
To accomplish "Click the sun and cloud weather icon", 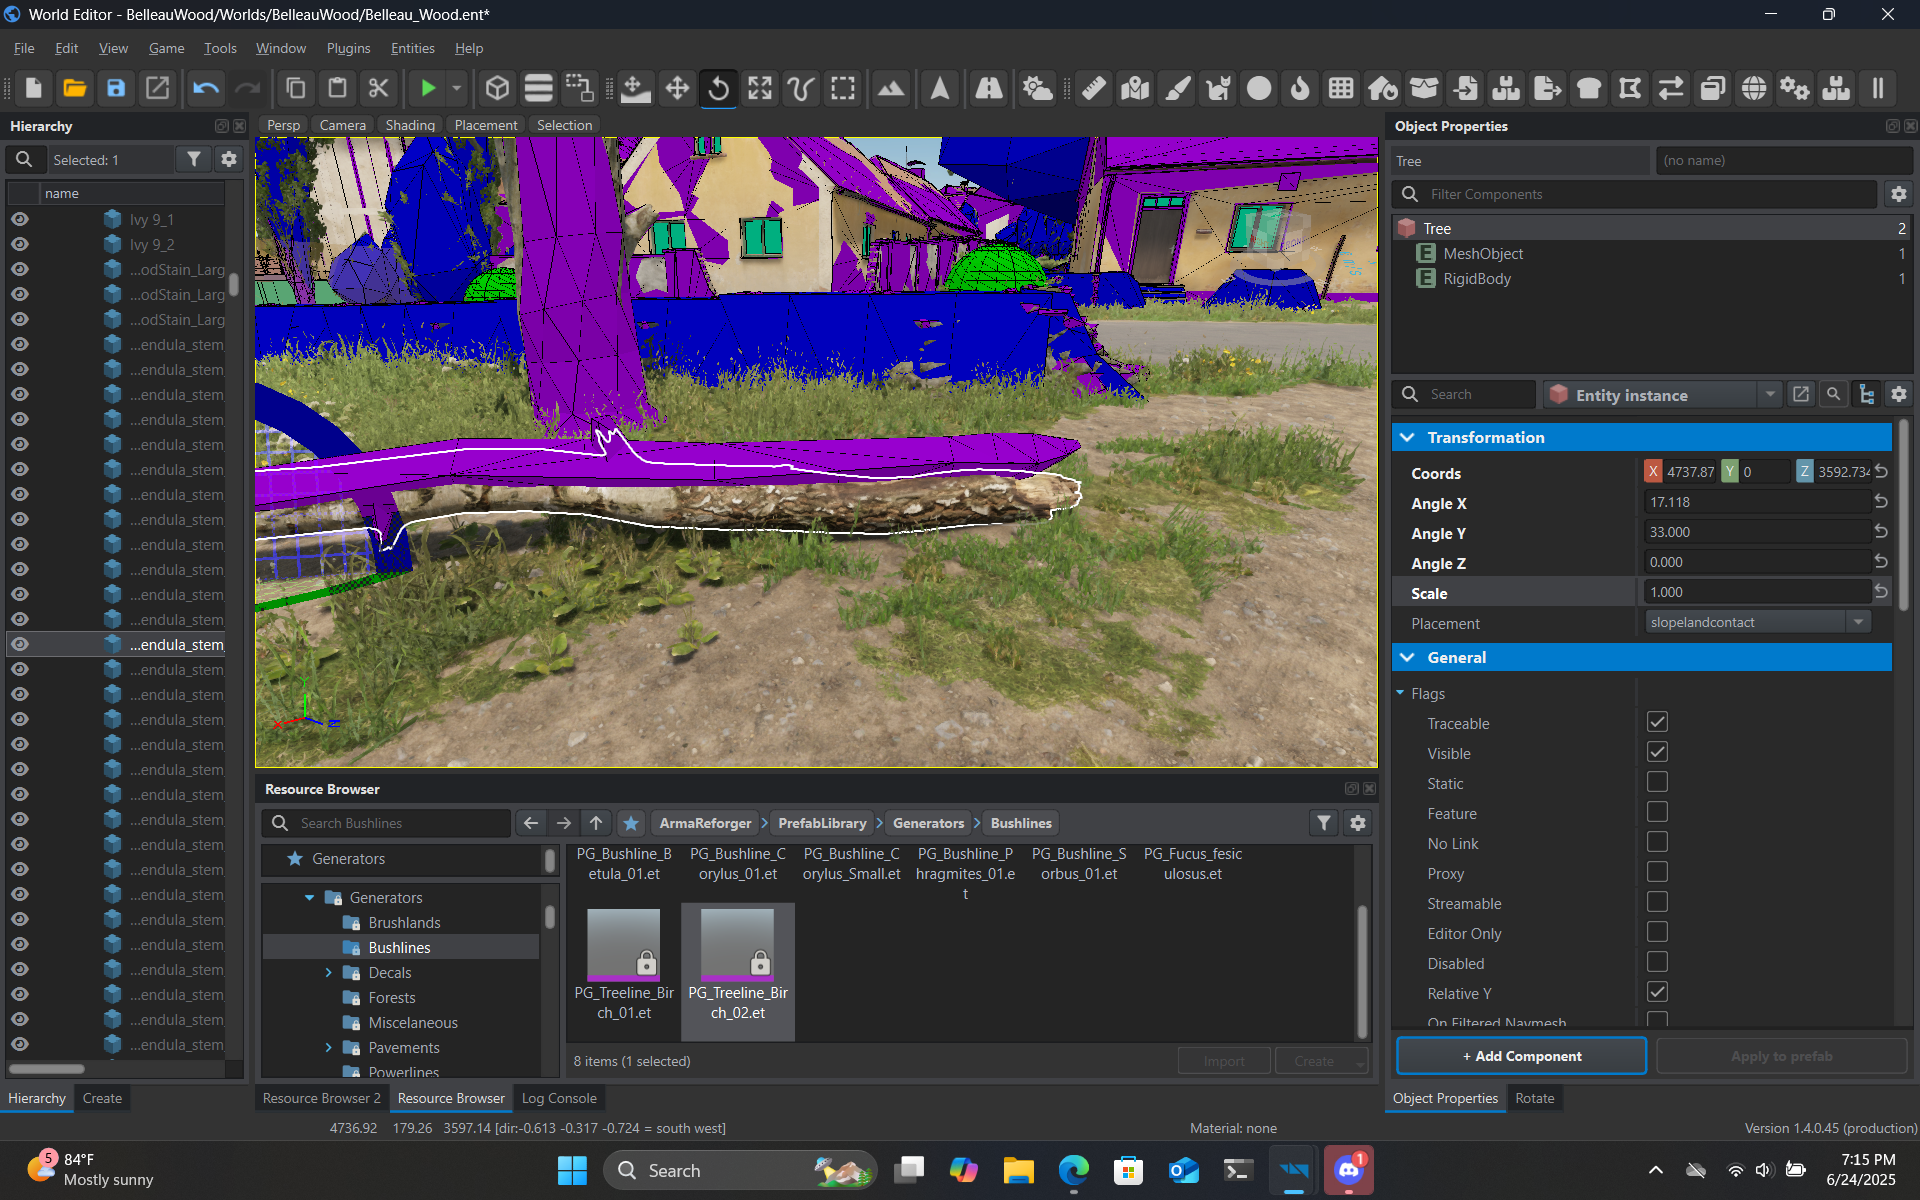I will tap(1037, 88).
